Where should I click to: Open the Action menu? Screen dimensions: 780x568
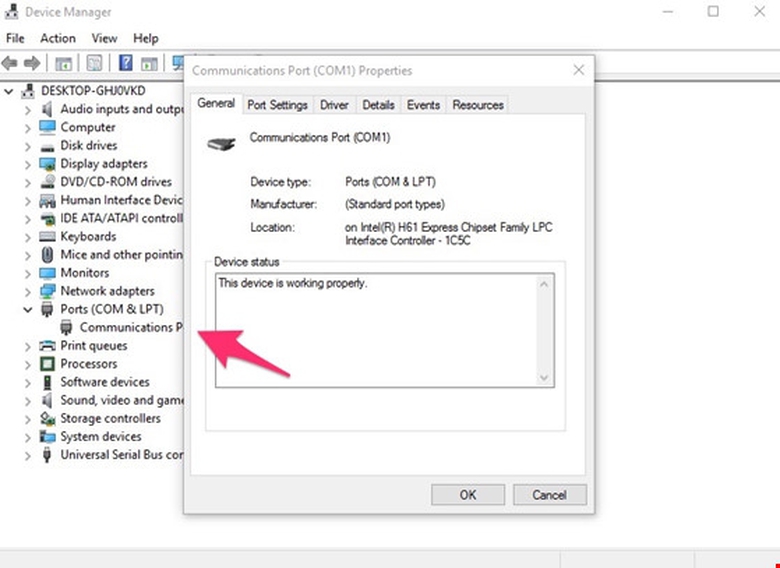[57, 38]
